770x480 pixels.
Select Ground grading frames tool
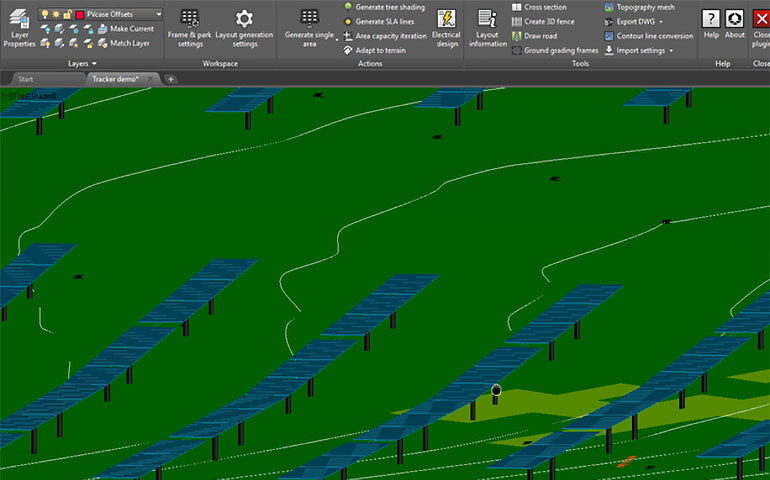(x=554, y=50)
